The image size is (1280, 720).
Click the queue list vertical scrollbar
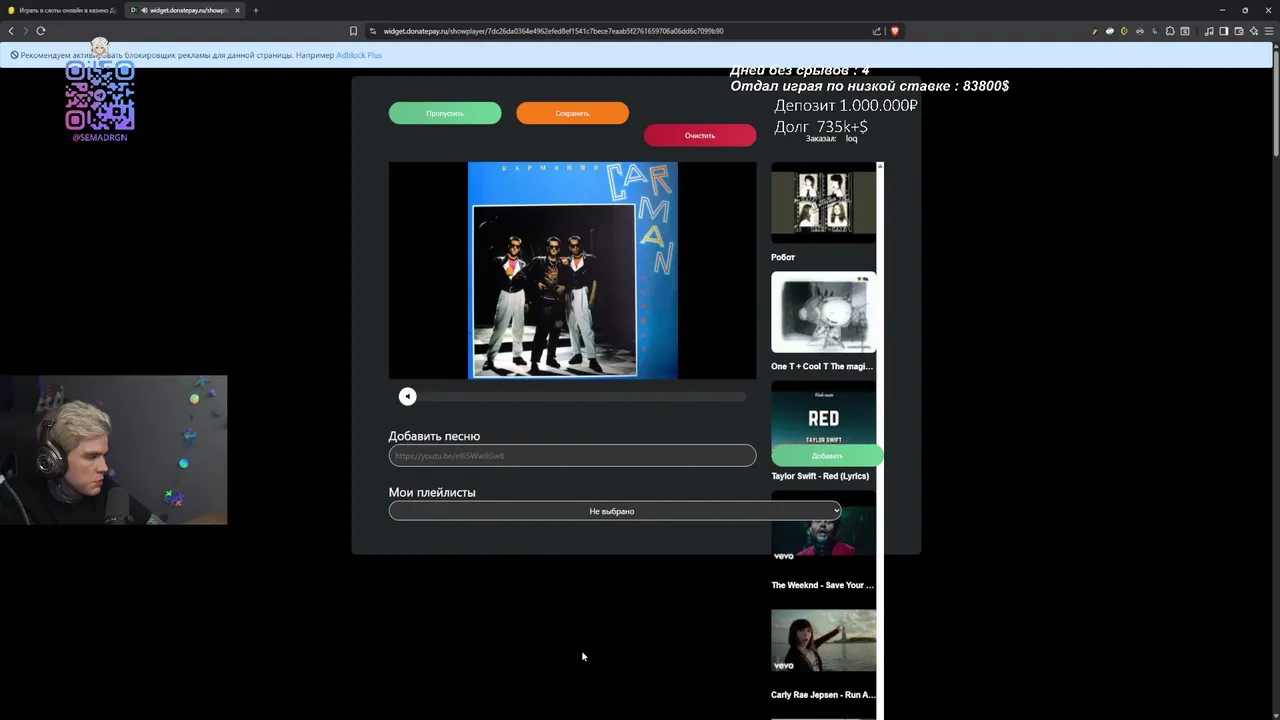click(x=880, y=440)
